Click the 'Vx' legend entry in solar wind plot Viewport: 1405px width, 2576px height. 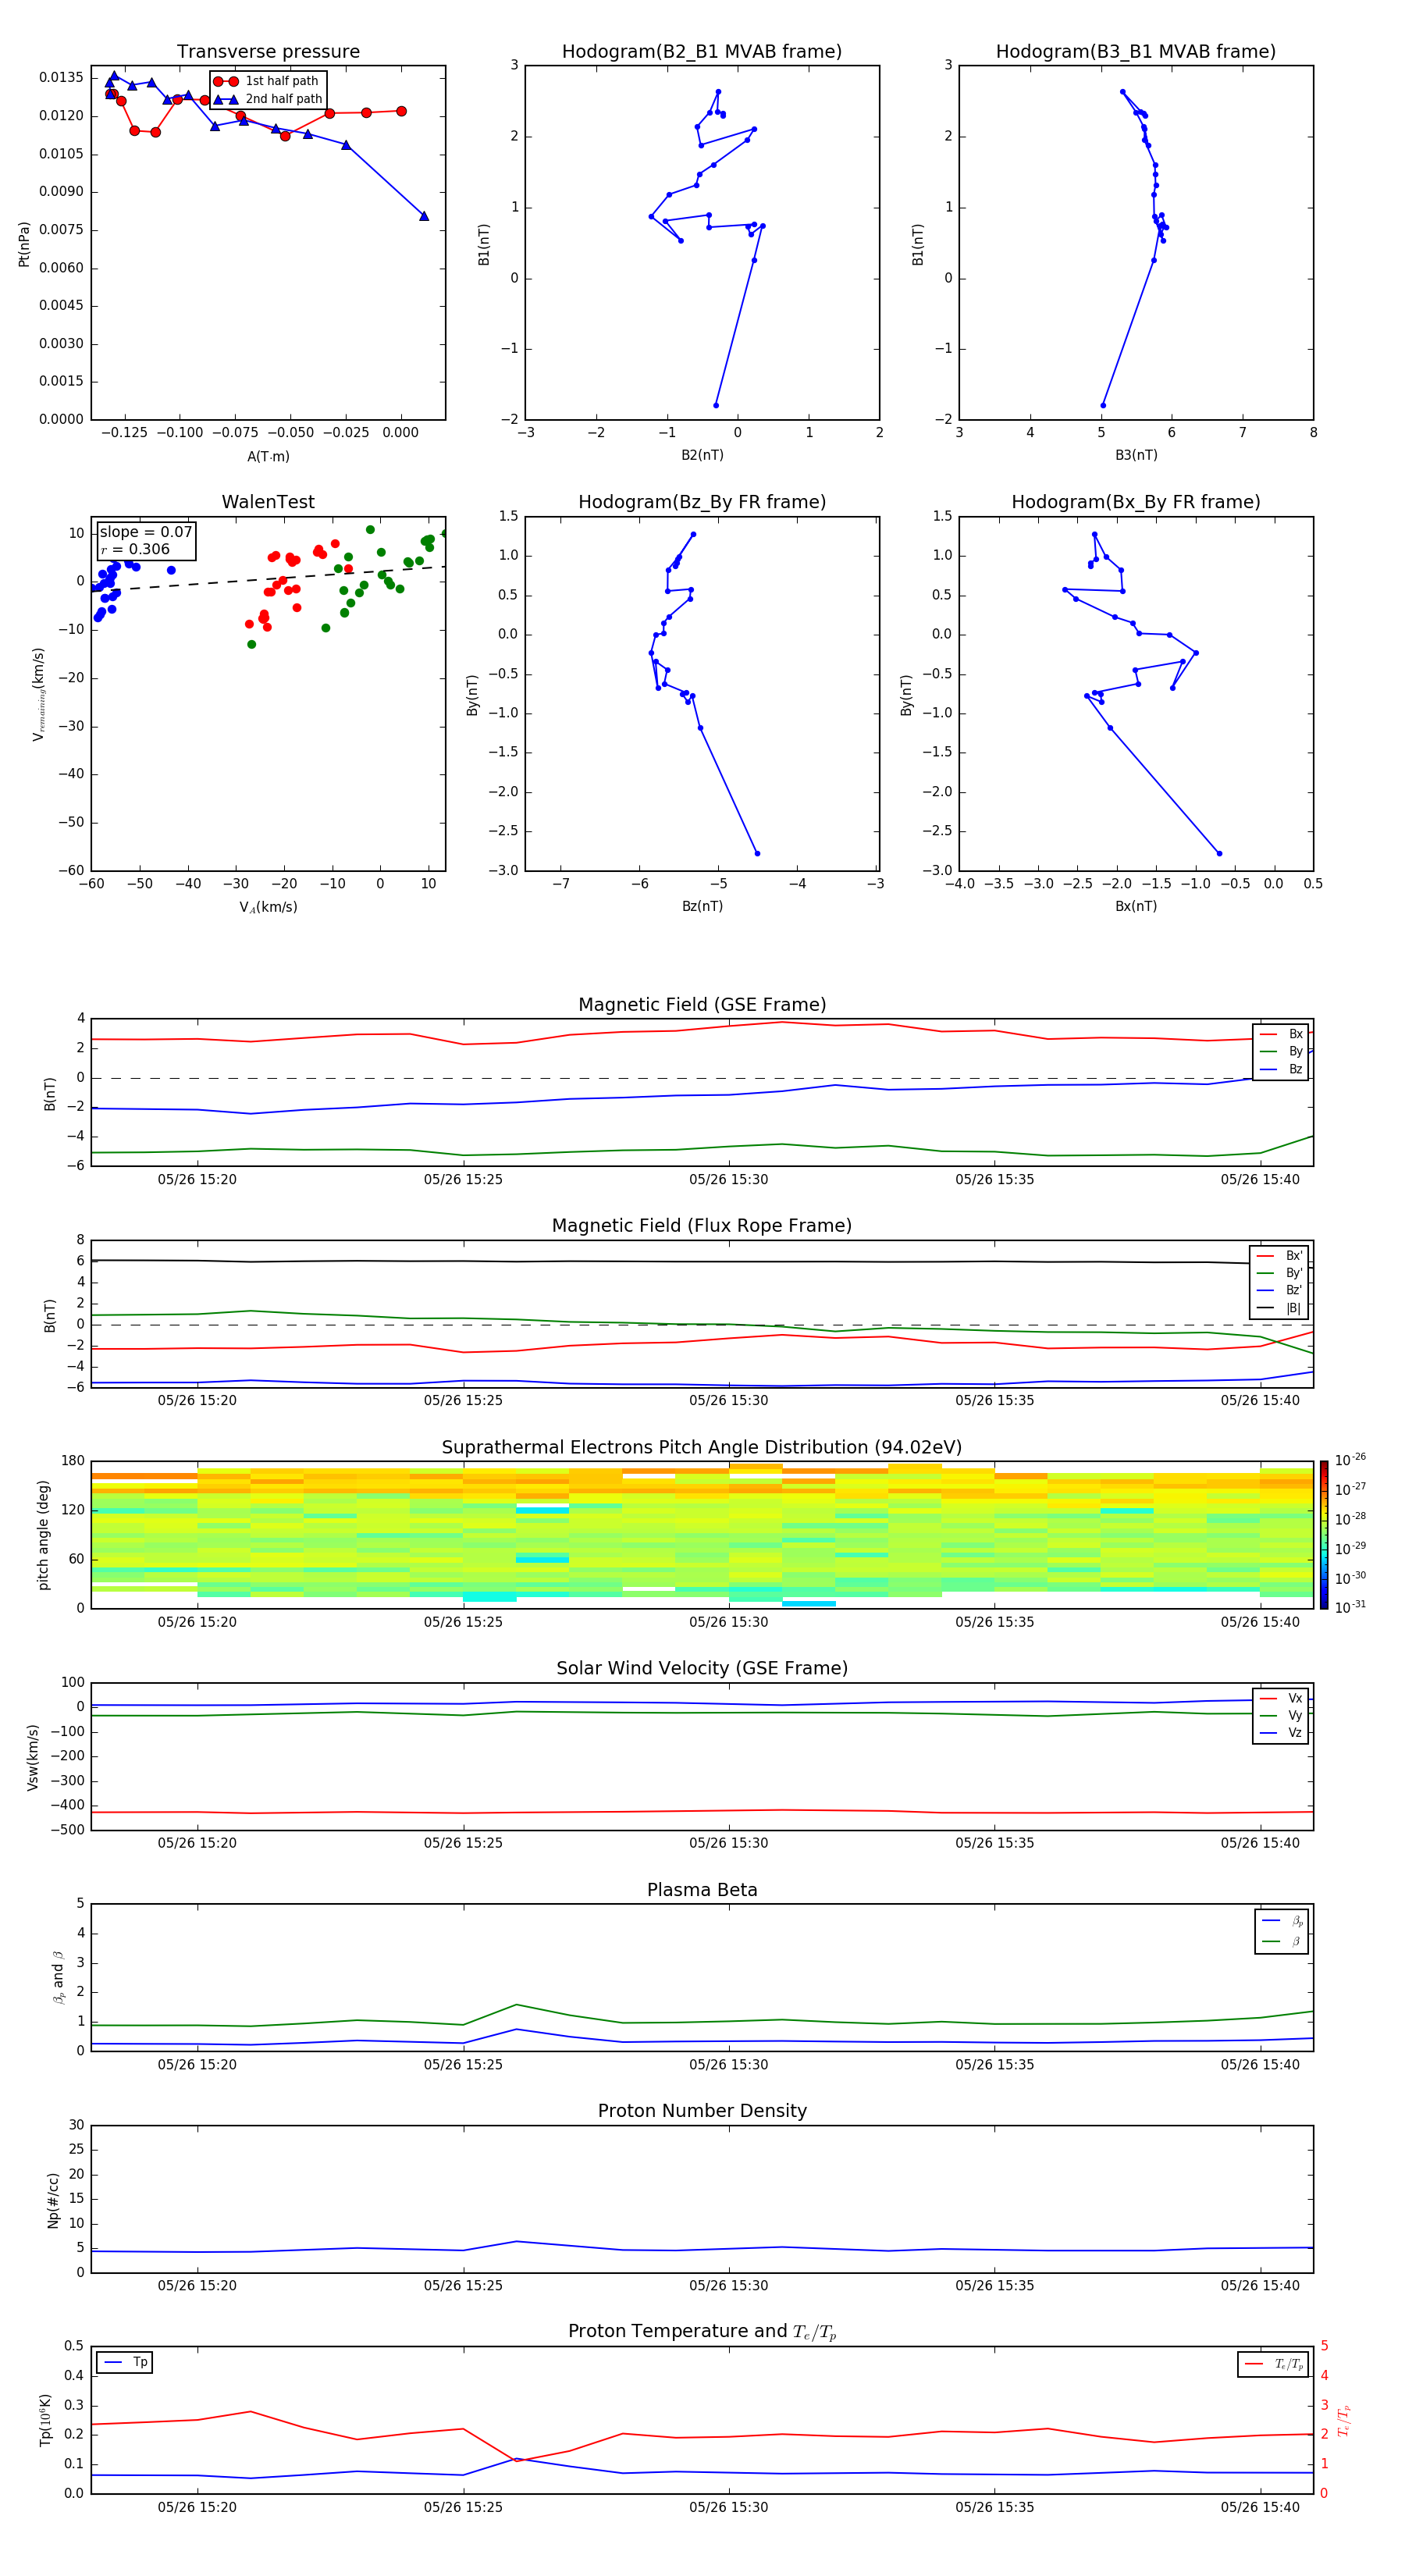click(1281, 1698)
